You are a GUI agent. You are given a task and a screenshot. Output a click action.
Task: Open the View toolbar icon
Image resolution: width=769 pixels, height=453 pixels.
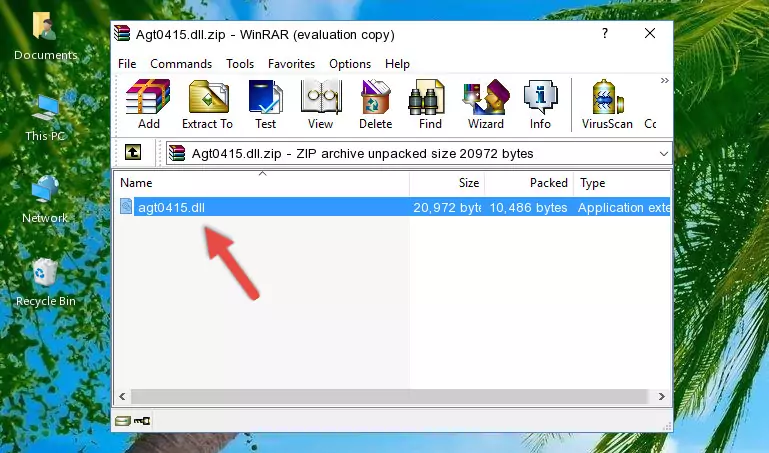pyautogui.click(x=321, y=104)
